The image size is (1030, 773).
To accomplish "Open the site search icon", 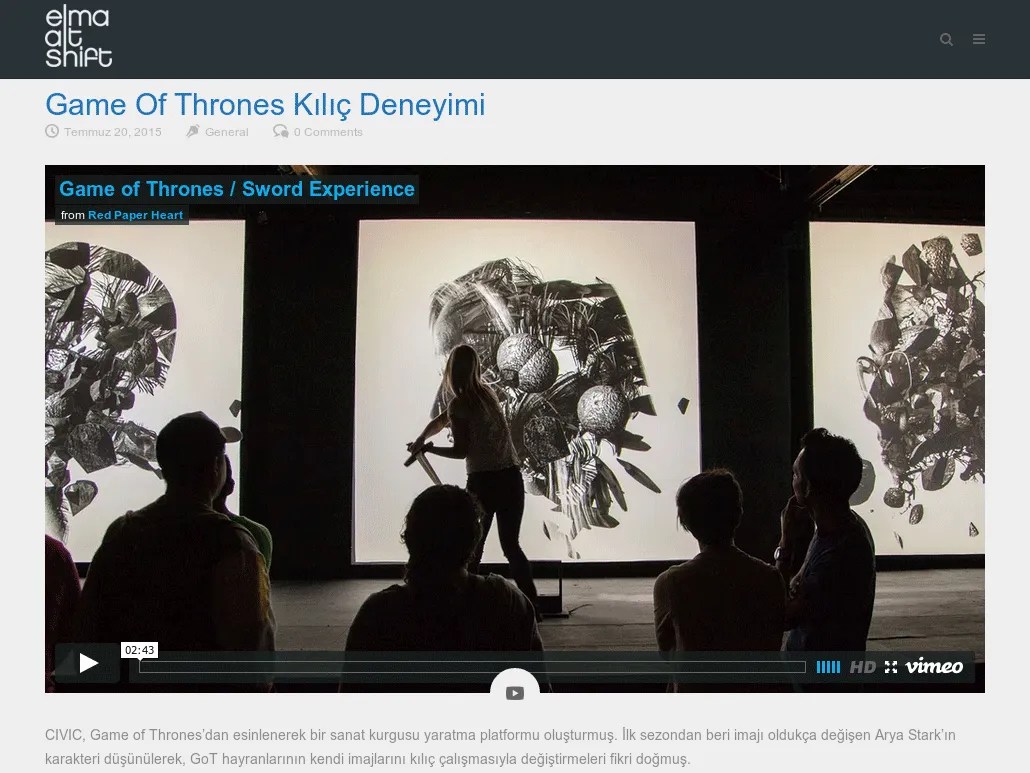I will [946, 39].
